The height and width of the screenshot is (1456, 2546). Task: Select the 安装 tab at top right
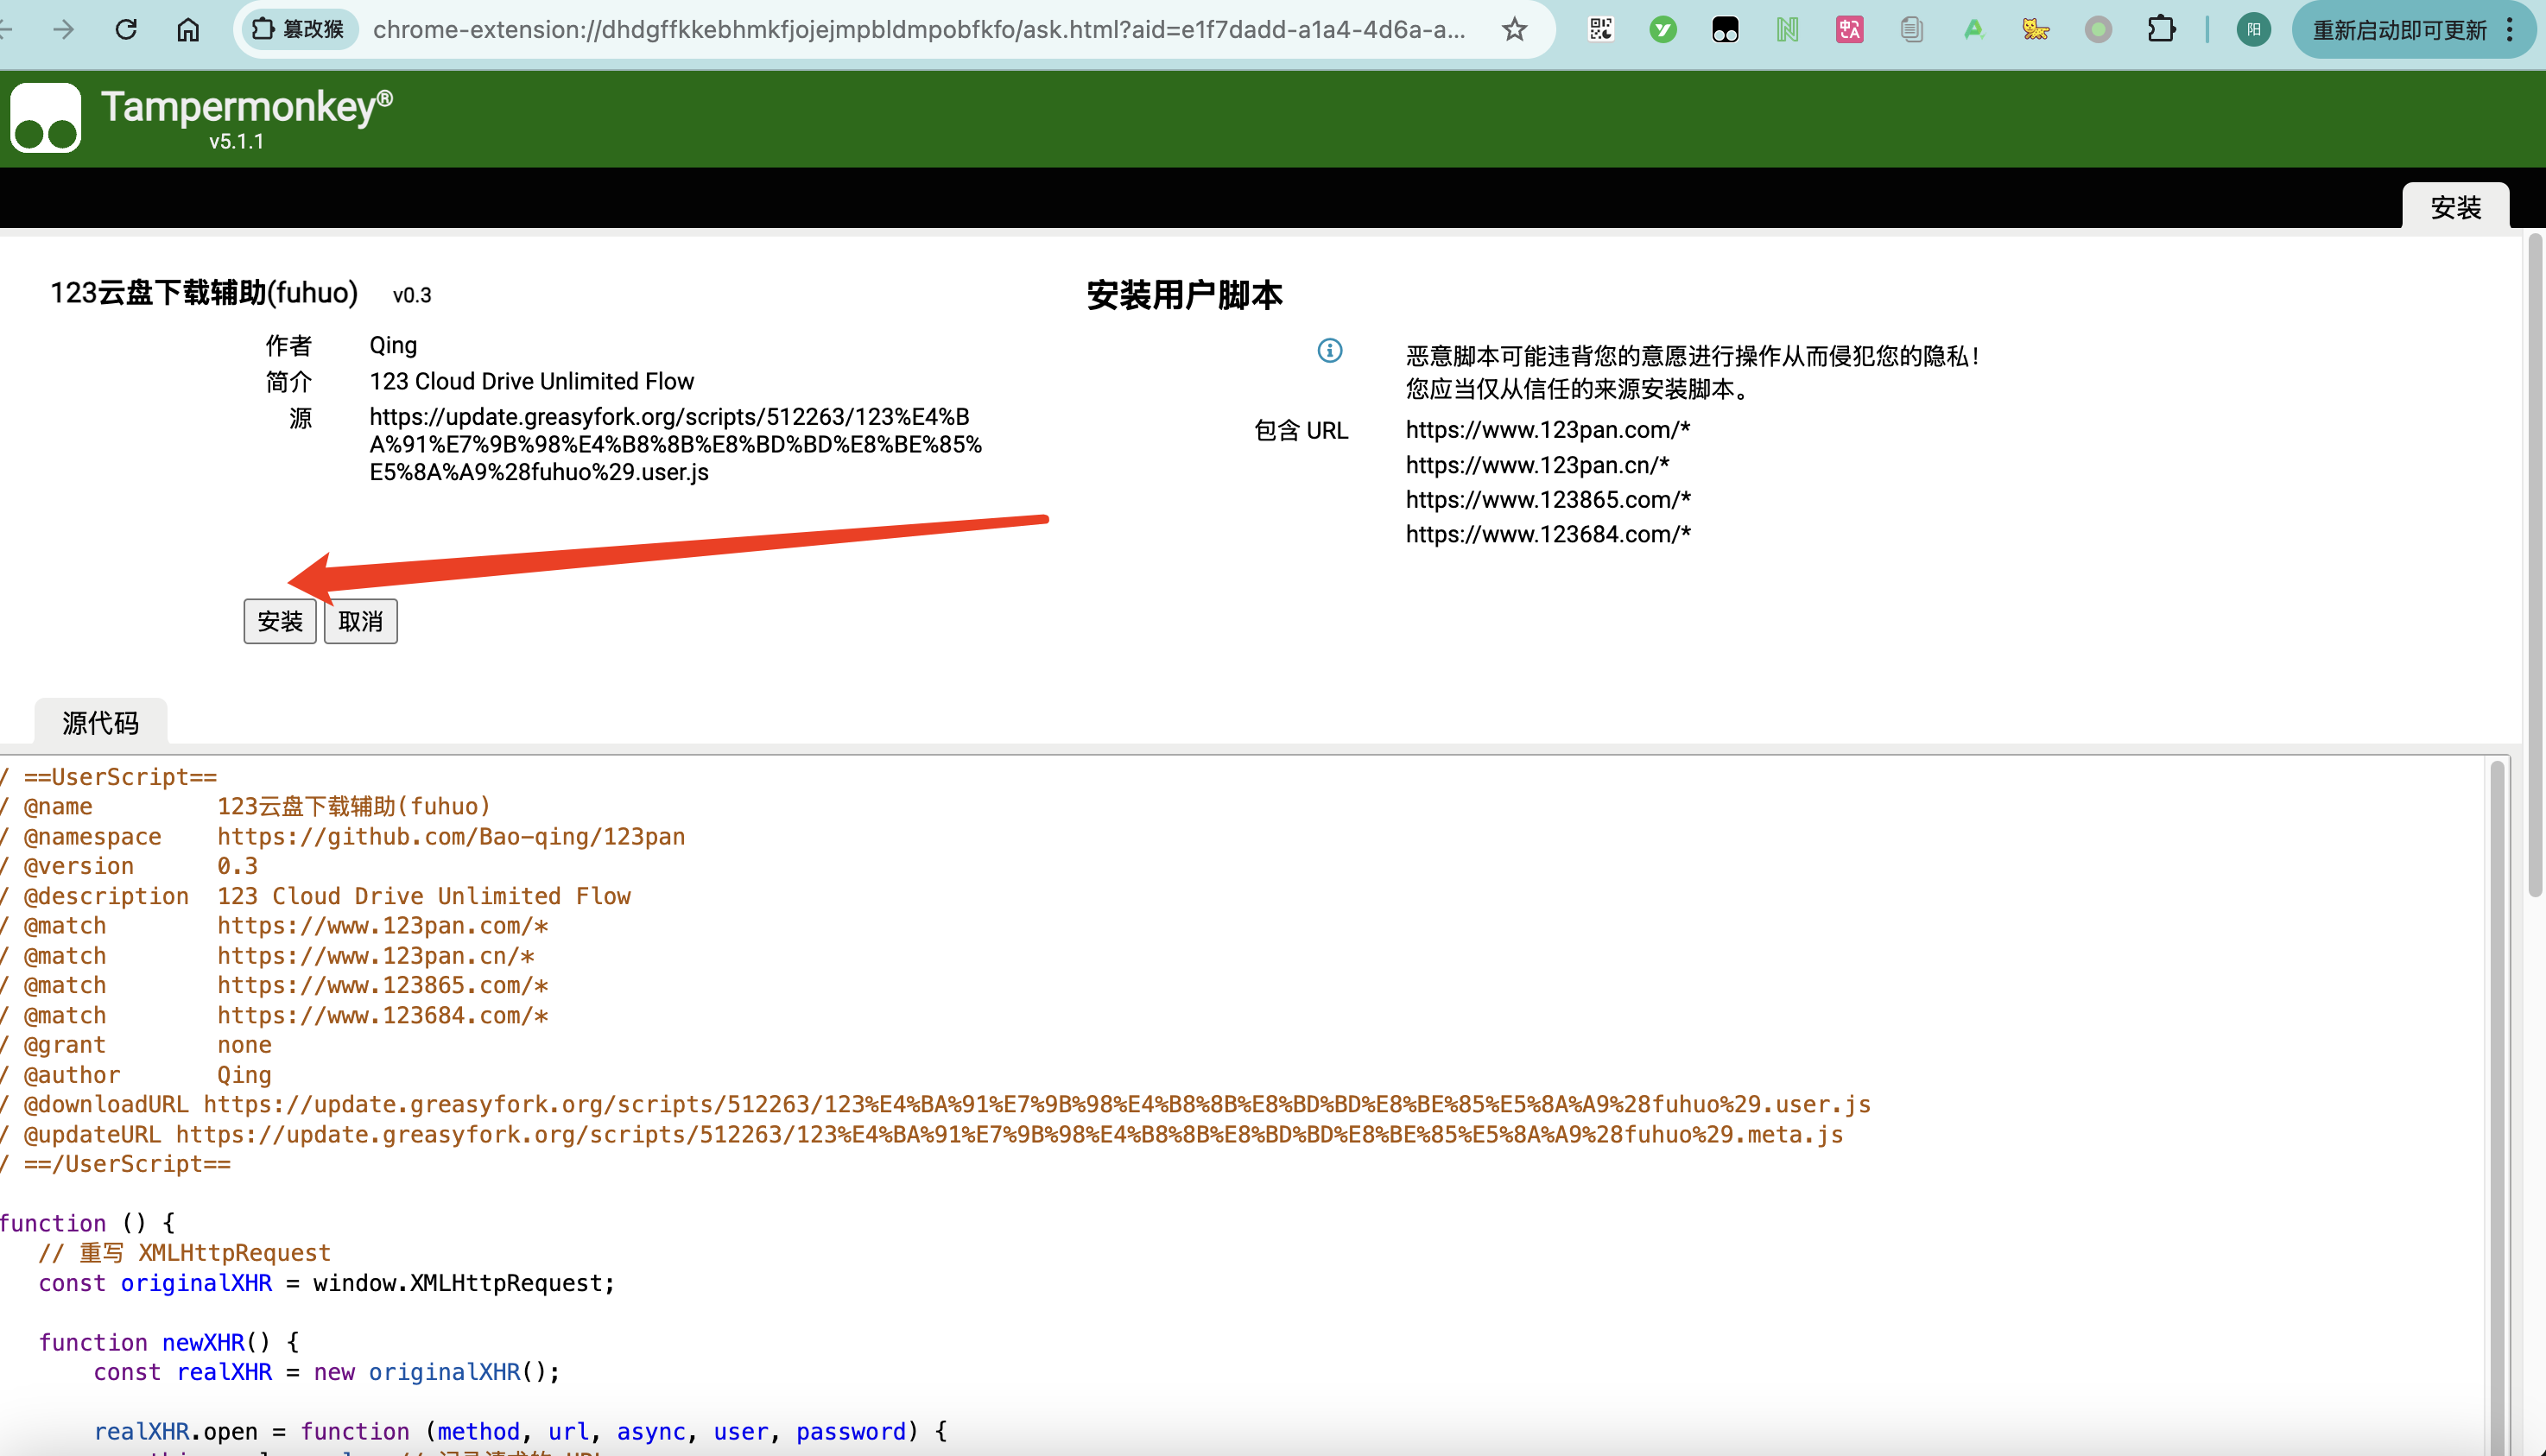pos(2455,208)
